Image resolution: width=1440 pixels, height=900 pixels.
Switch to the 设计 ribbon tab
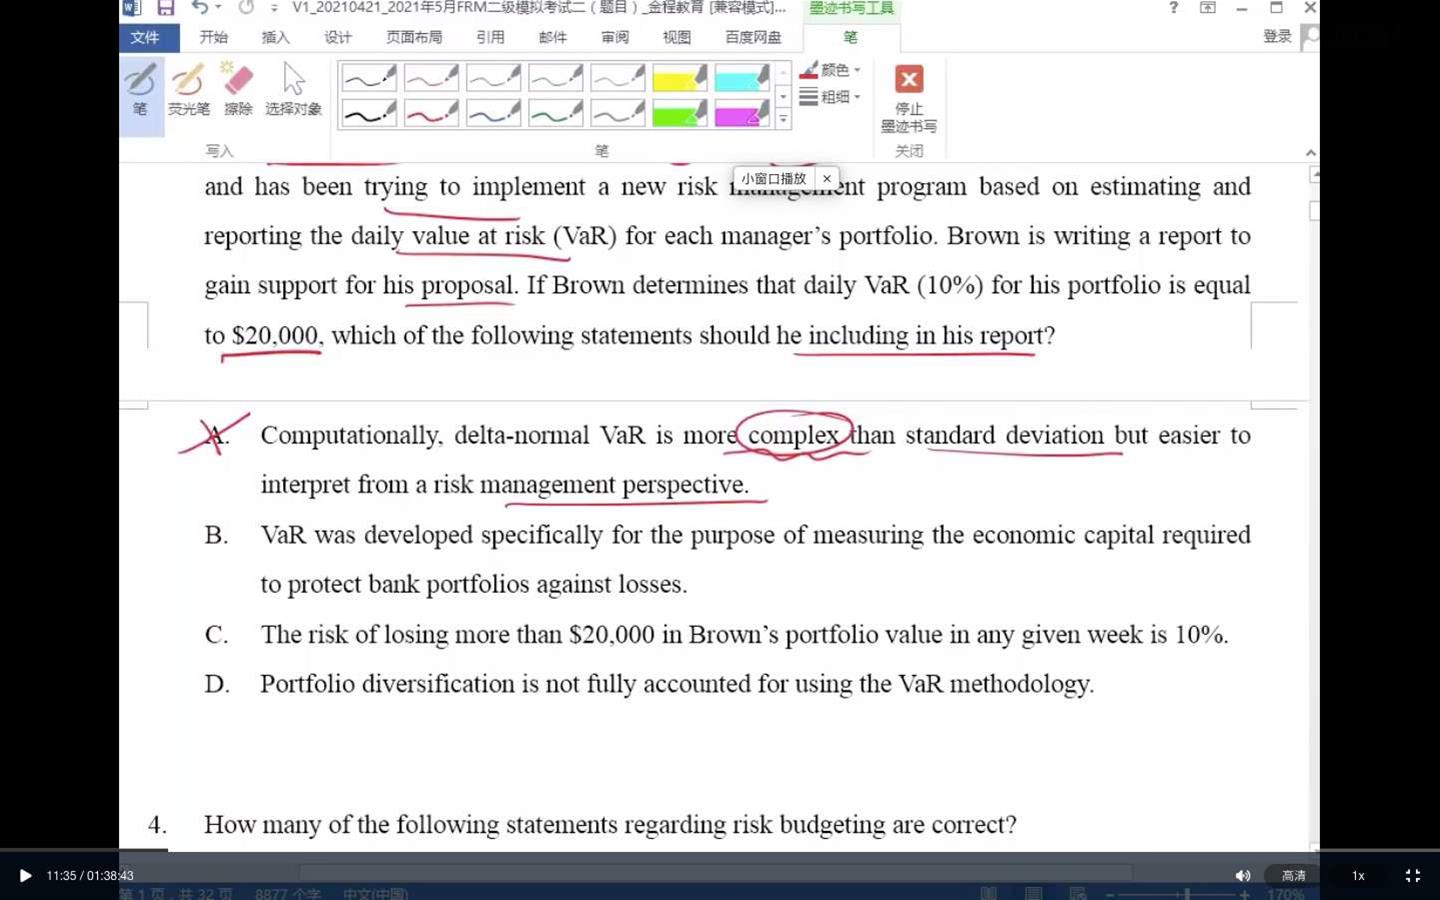click(338, 37)
